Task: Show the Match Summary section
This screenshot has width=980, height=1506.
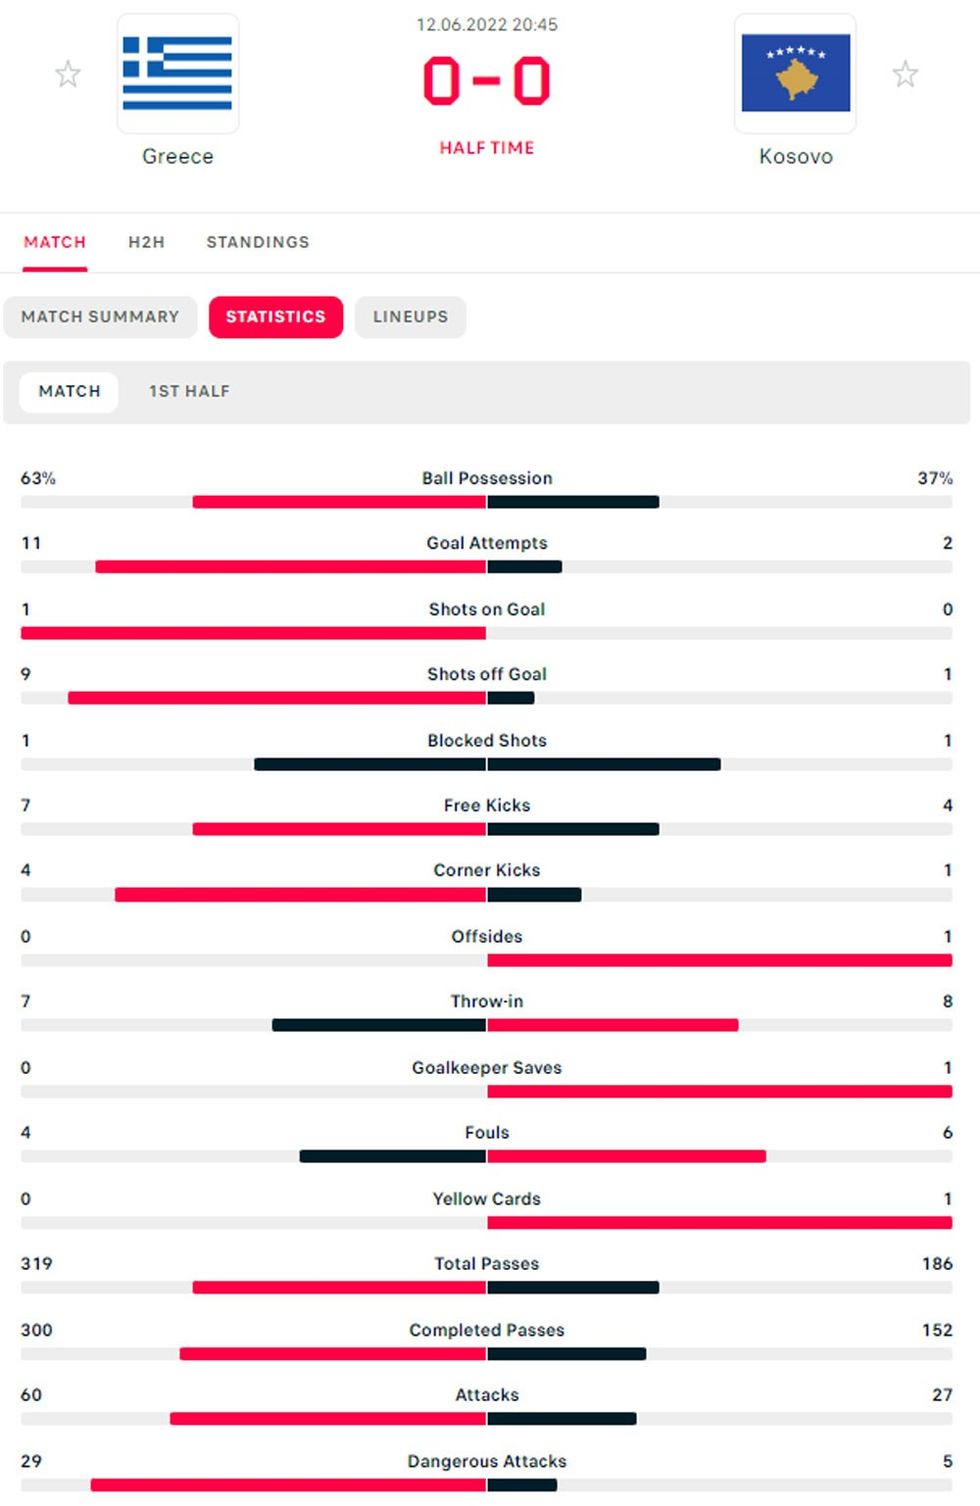Action: (100, 317)
